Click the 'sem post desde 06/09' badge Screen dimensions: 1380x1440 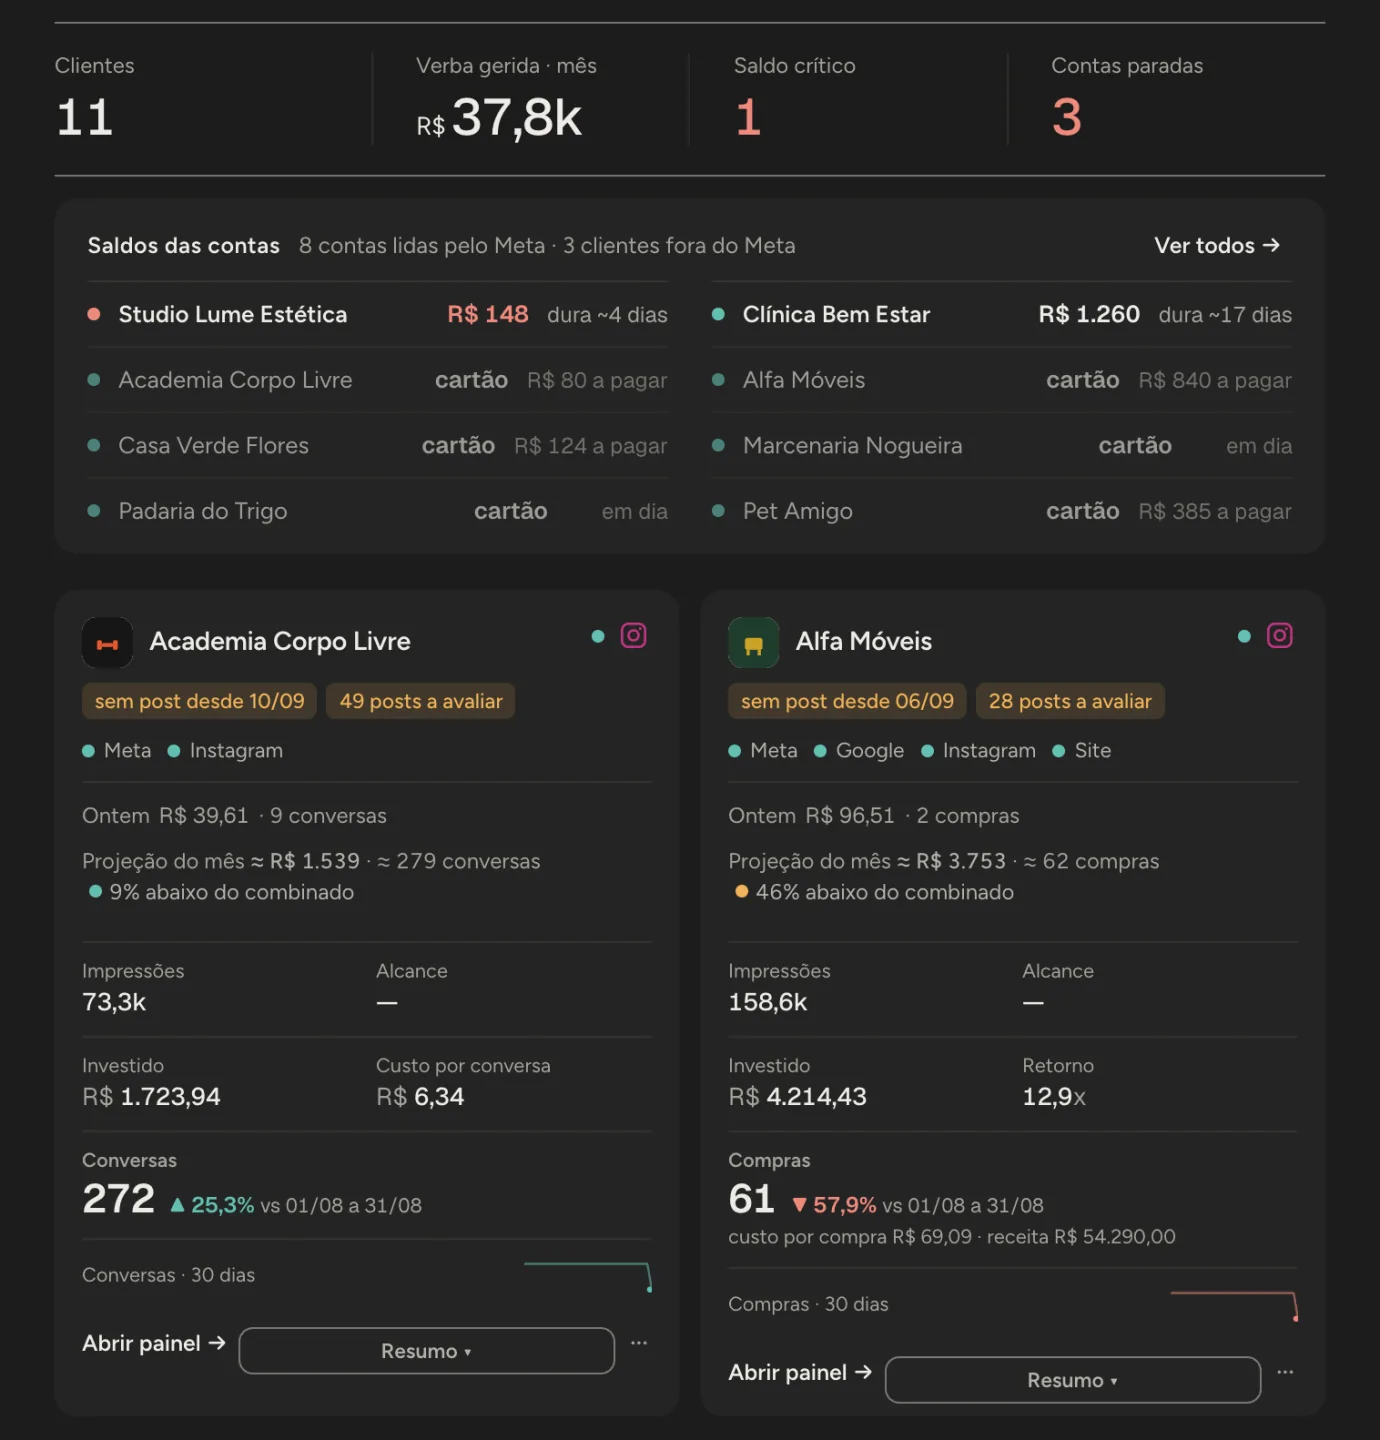(x=847, y=701)
